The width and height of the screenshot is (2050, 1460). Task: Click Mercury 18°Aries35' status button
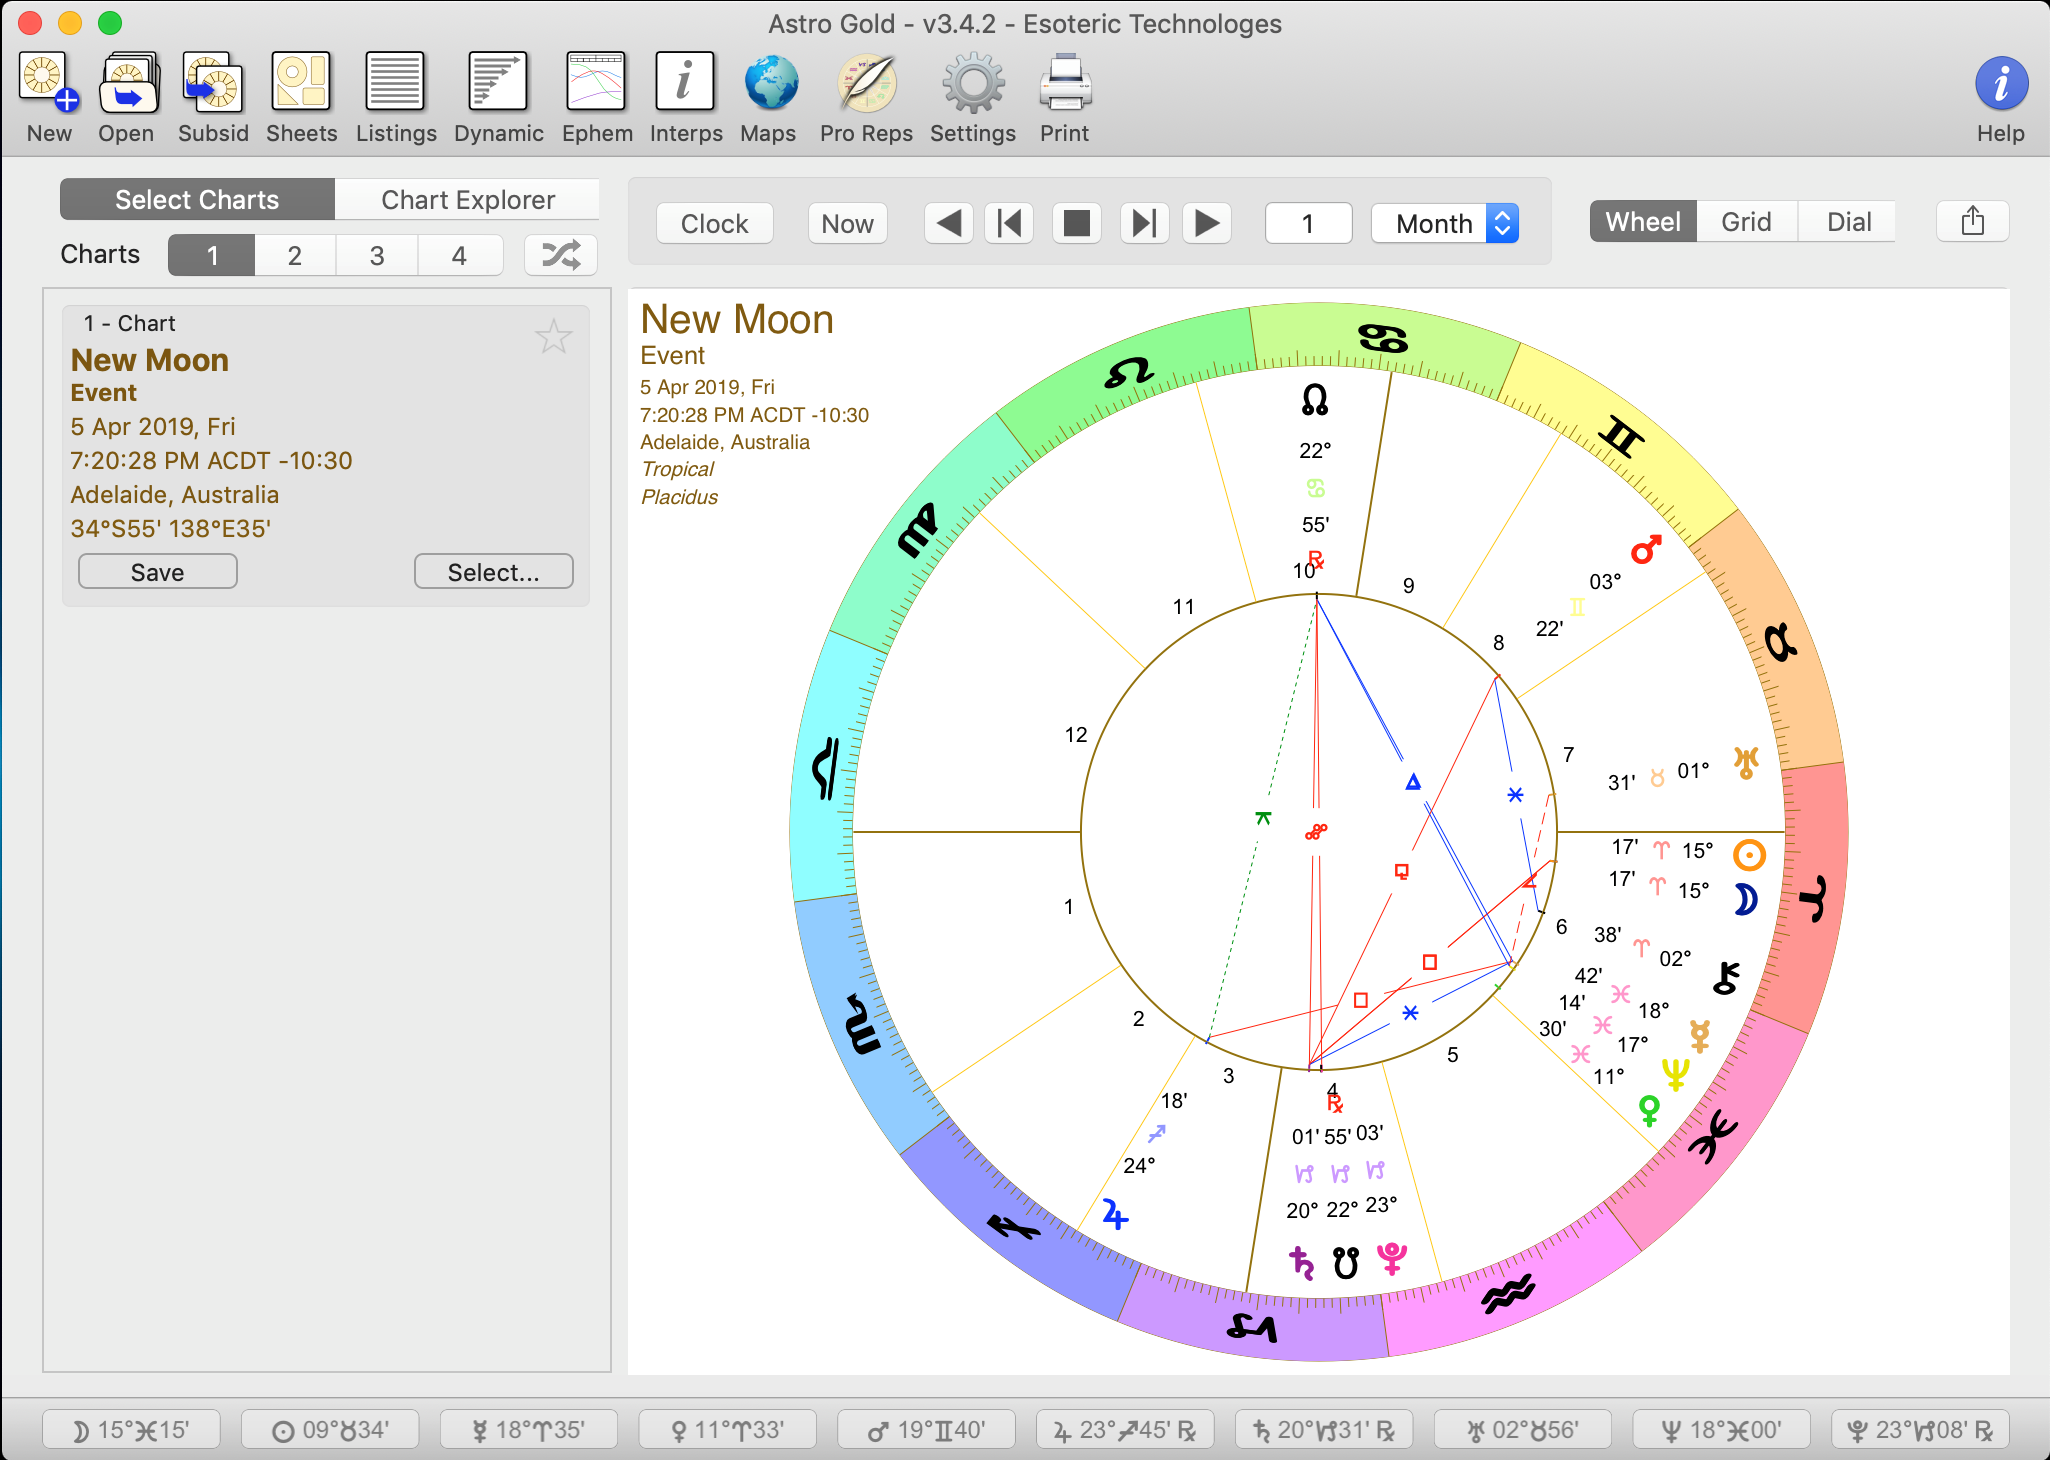point(529,1430)
